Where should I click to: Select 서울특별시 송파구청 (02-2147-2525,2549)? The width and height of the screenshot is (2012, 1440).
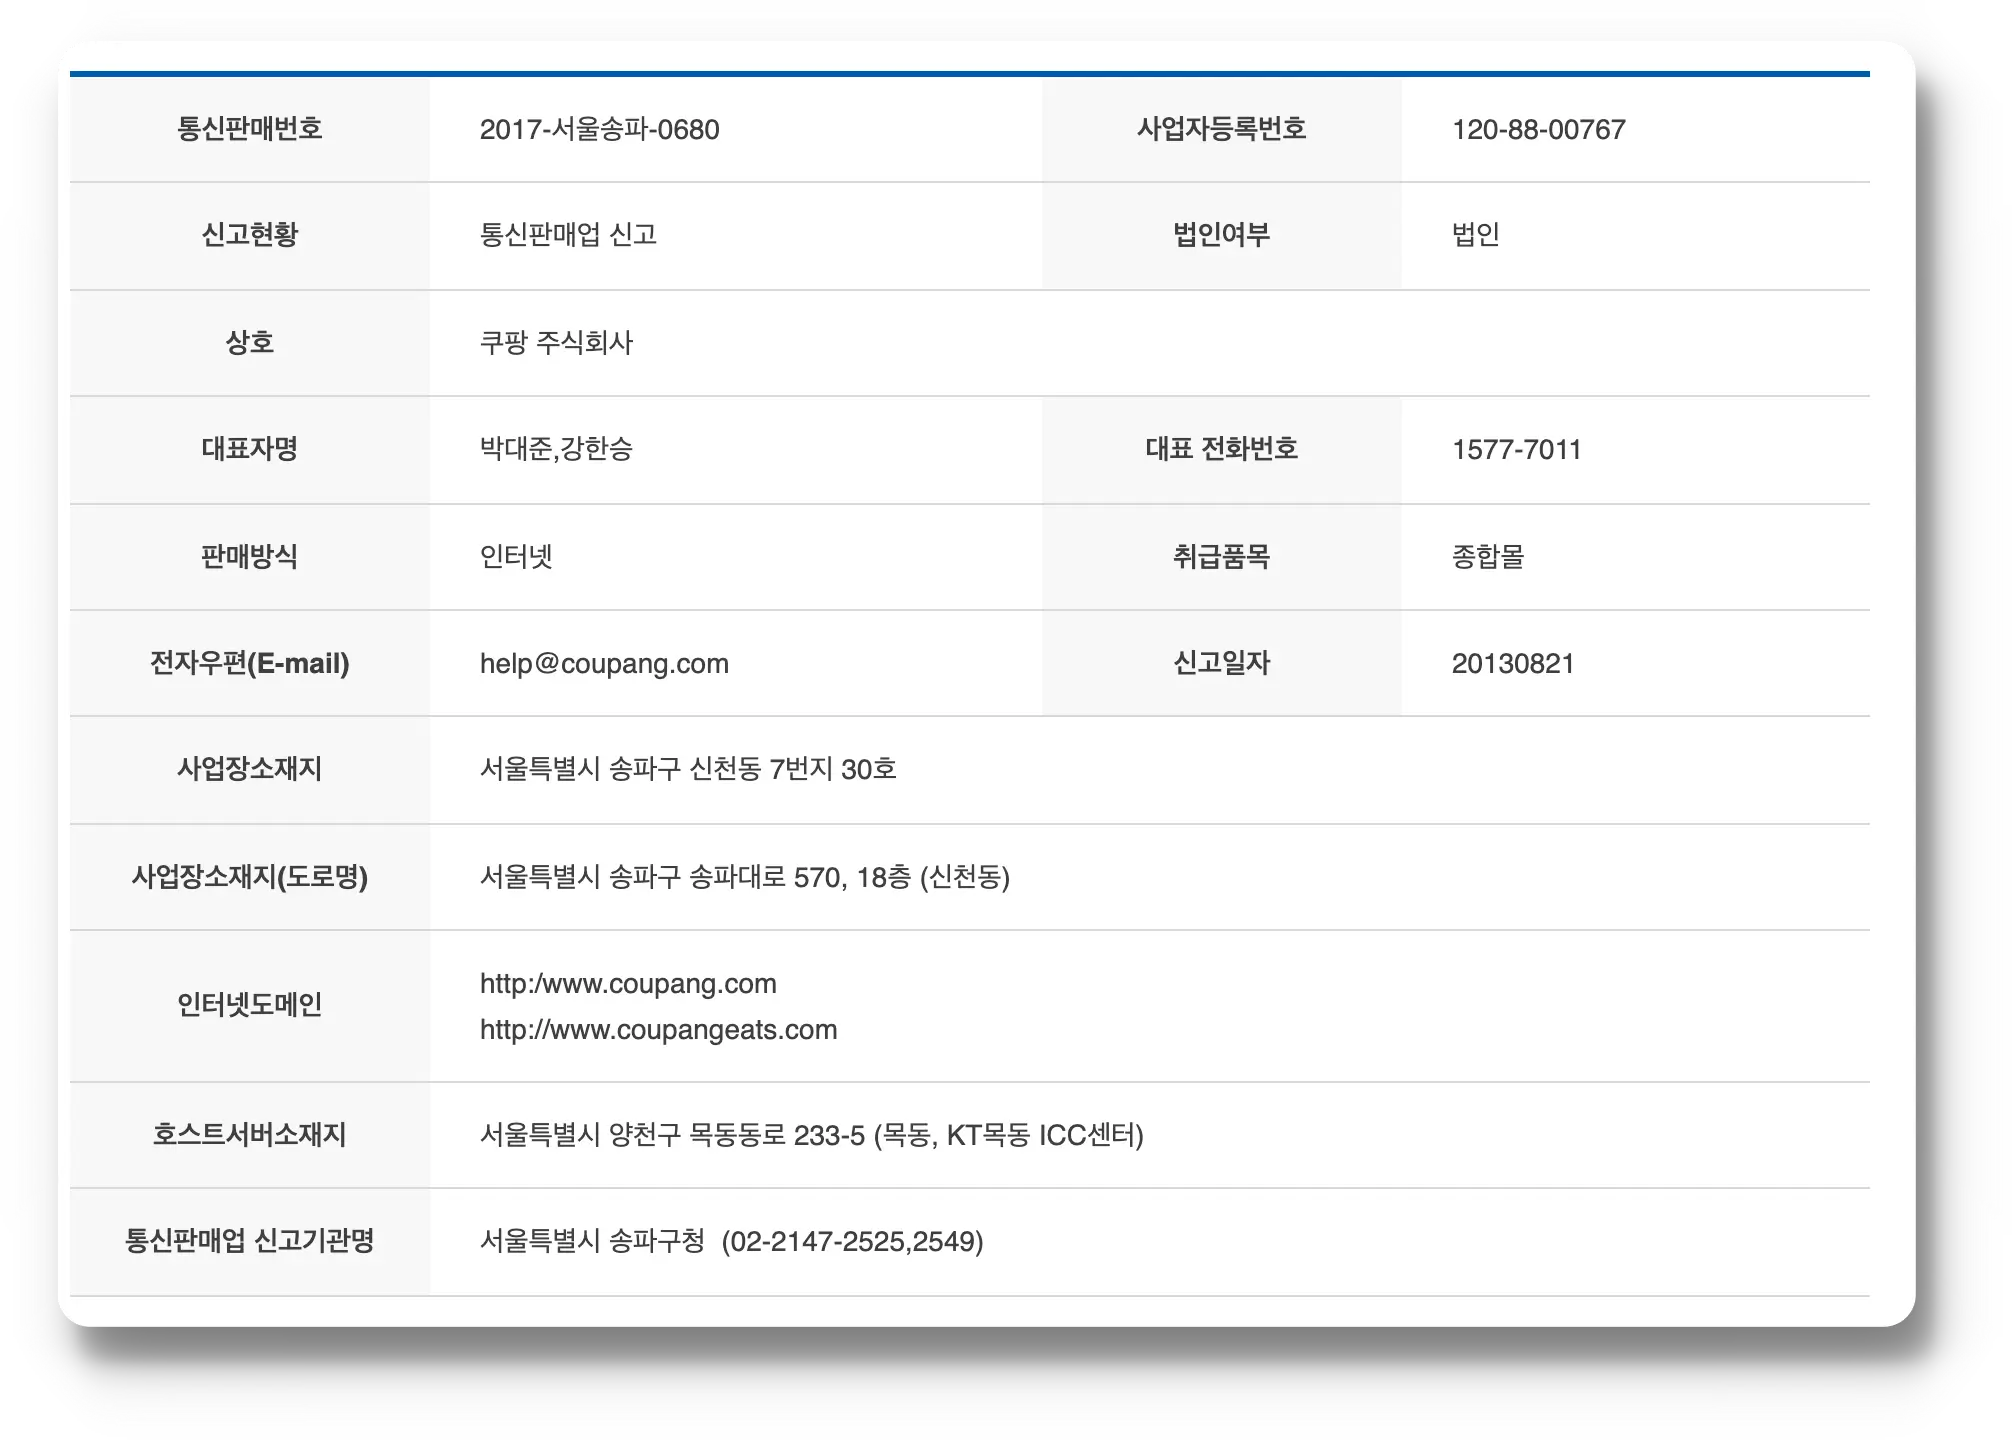[732, 1241]
